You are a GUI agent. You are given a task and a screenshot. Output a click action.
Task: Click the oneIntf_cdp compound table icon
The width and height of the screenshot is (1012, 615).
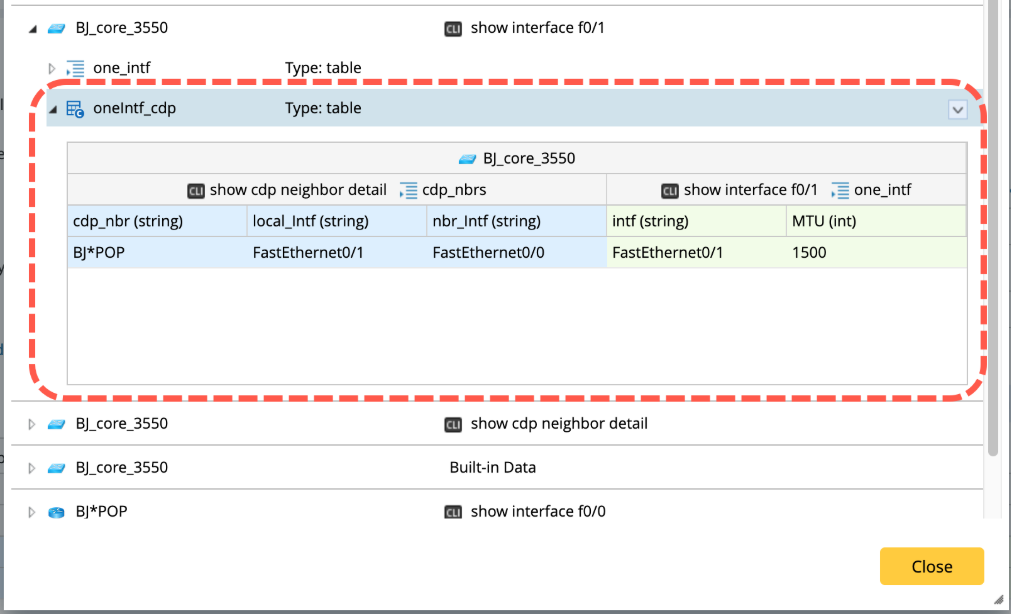75,109
